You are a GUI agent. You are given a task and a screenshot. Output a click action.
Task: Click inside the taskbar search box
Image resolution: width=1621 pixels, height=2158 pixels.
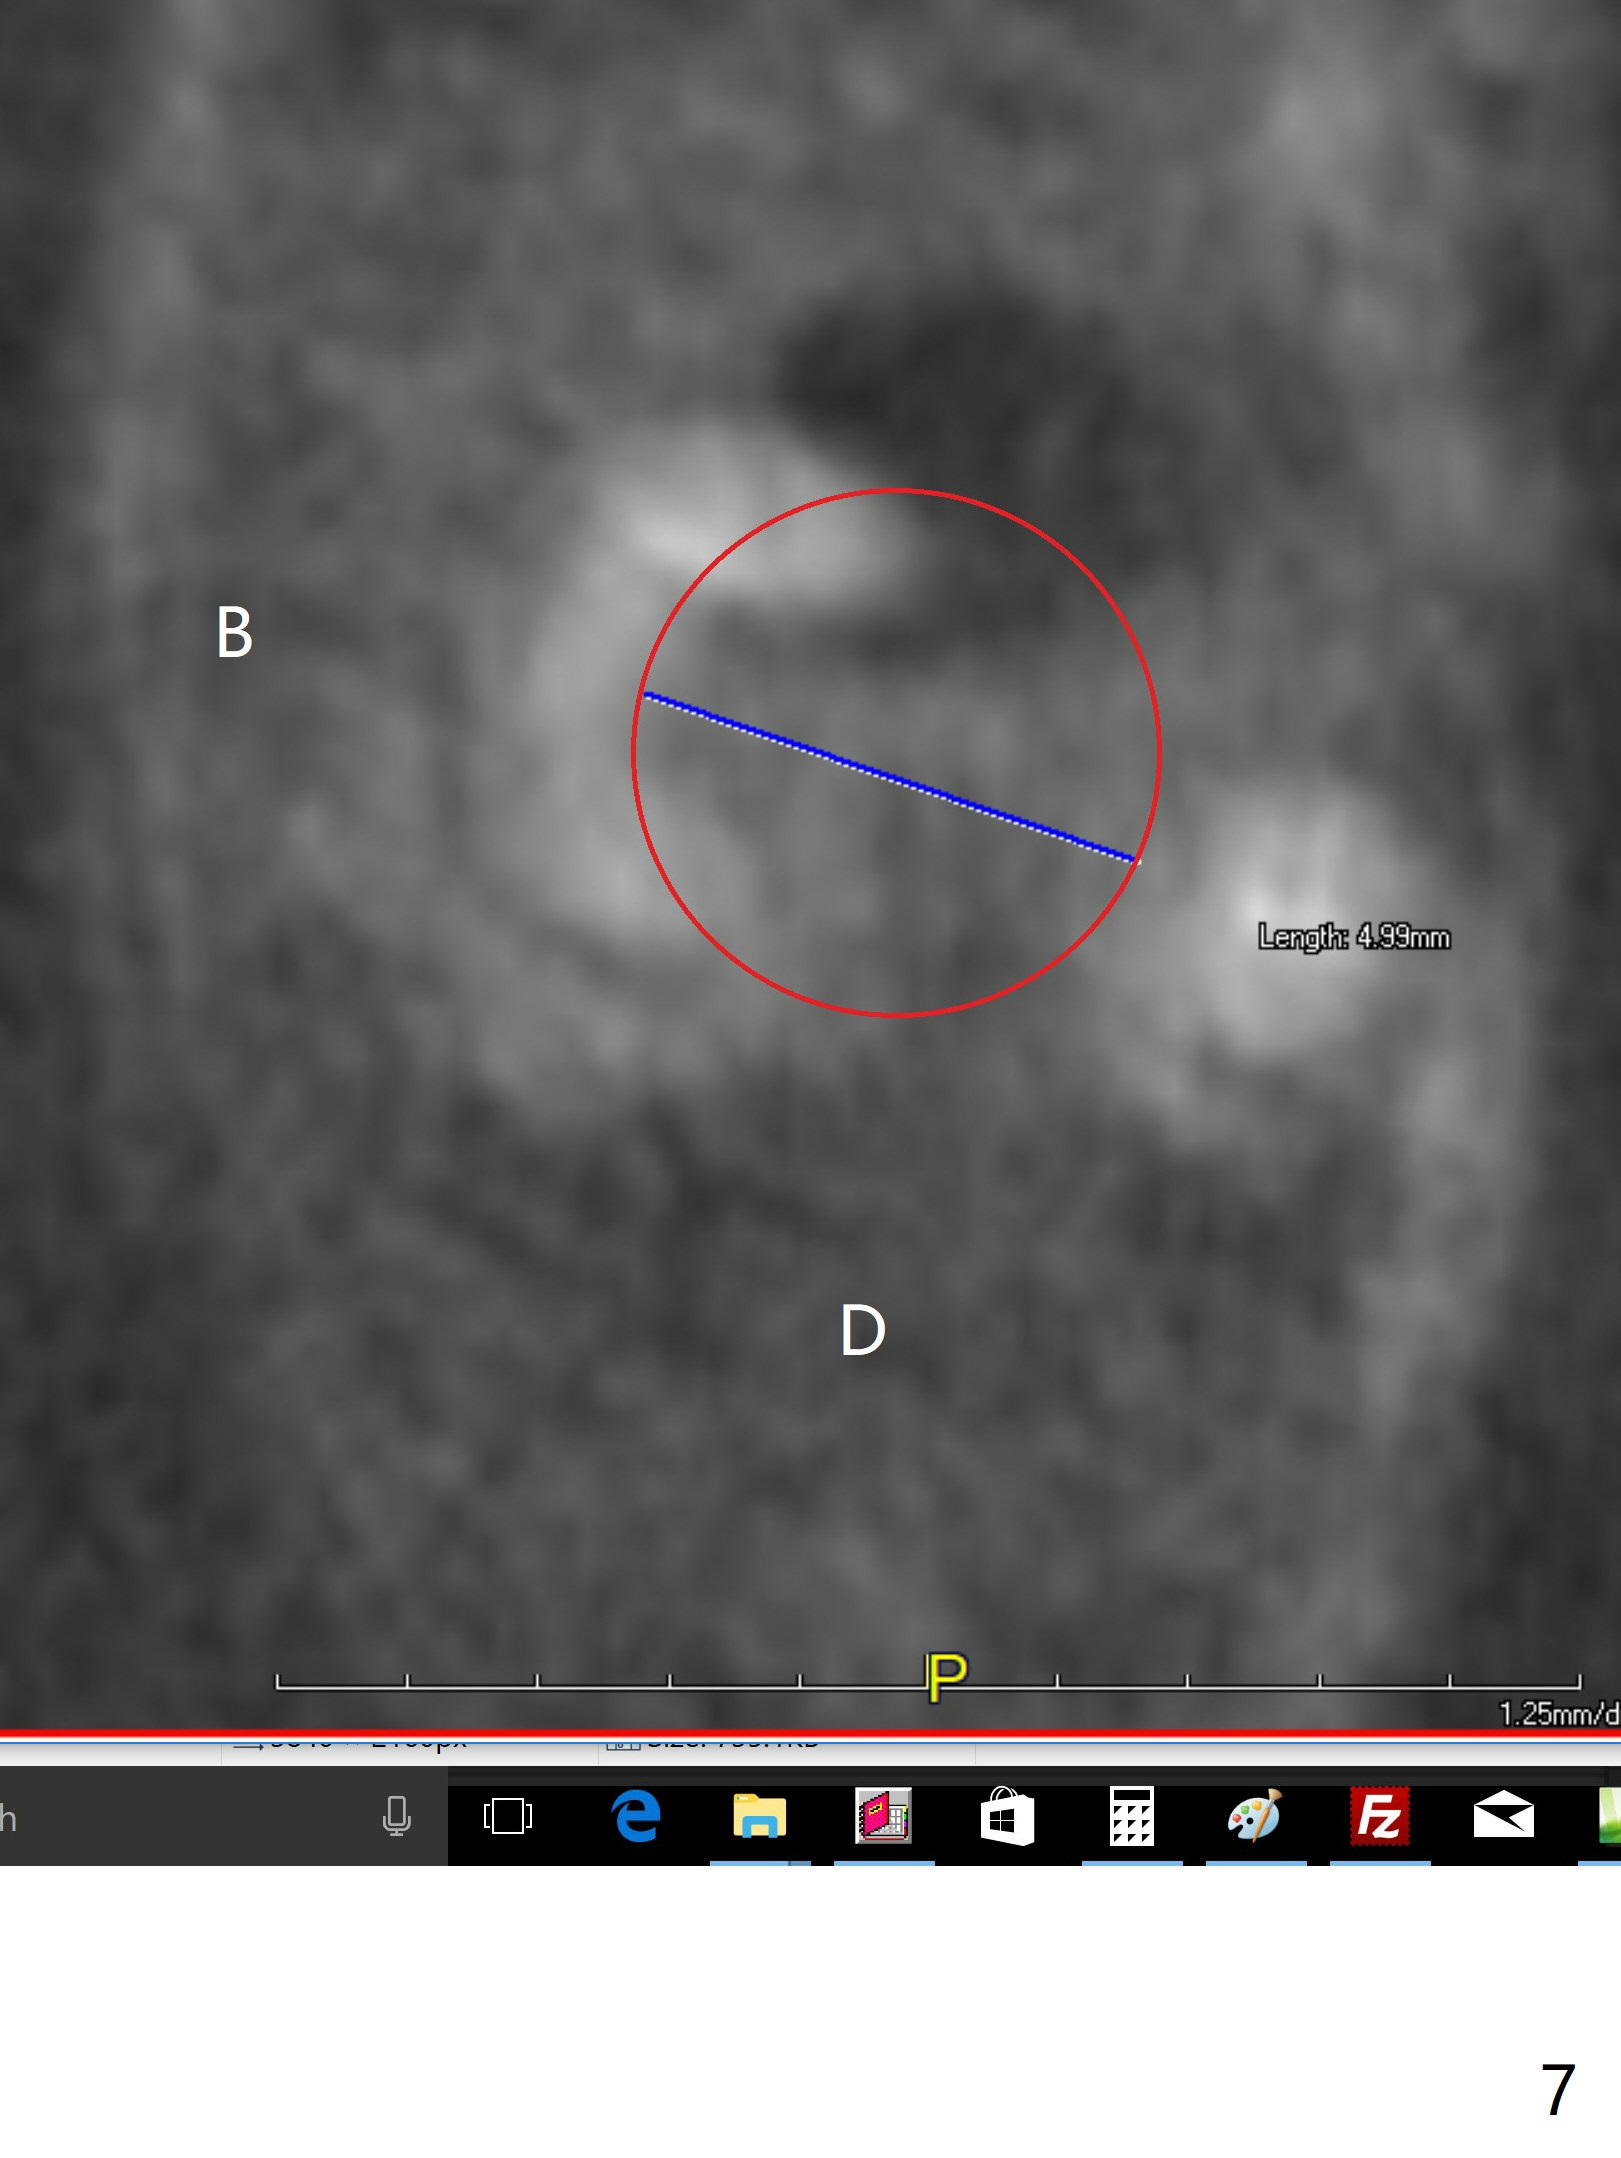click(x=180, y=1816)
